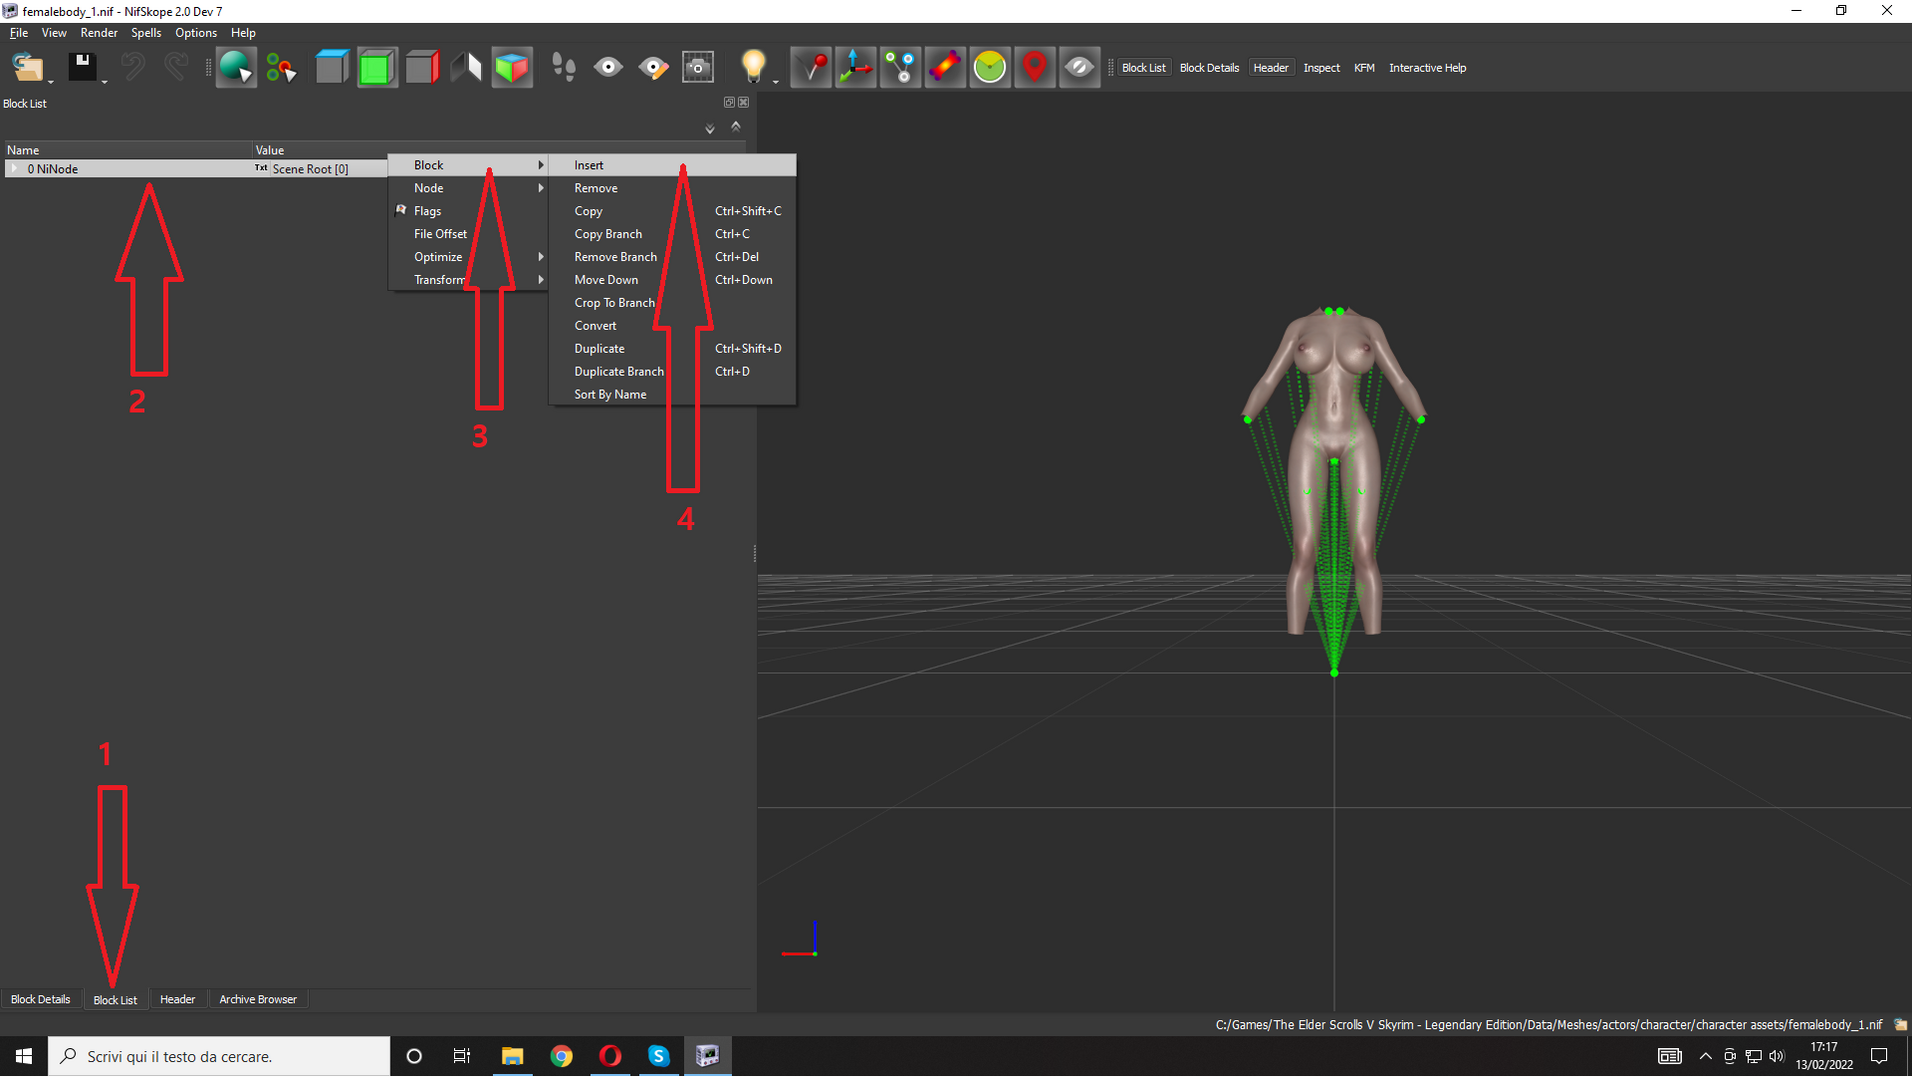Click the up chevron in Block List
Image resolution: width=1912 pixels, height=1080 pixels.
click(736, 126)
